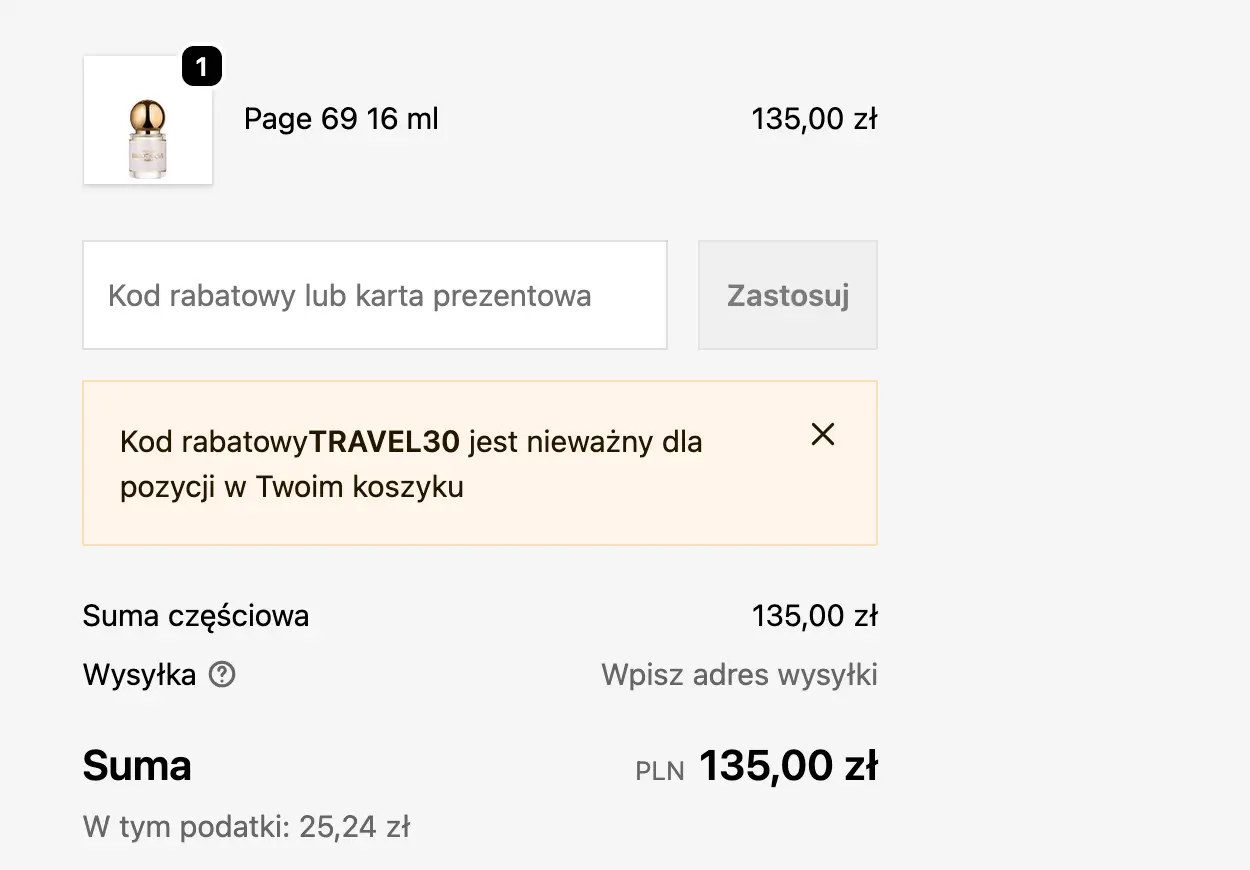The width and height of the screenshot is (1250, 870).
Task: Open the shipping help question-mark icon
Action: pos(222,675)
